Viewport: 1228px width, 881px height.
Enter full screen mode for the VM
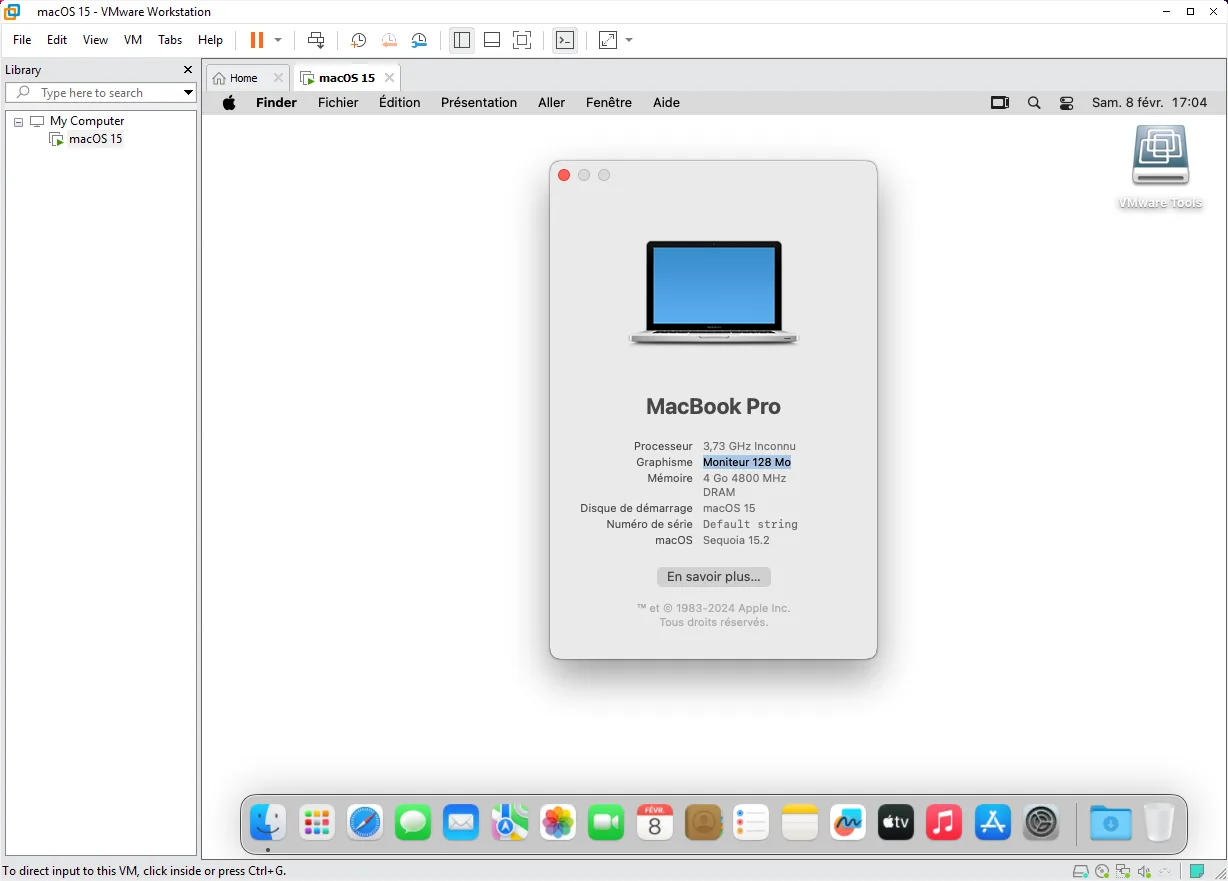[x=522, y=40]
